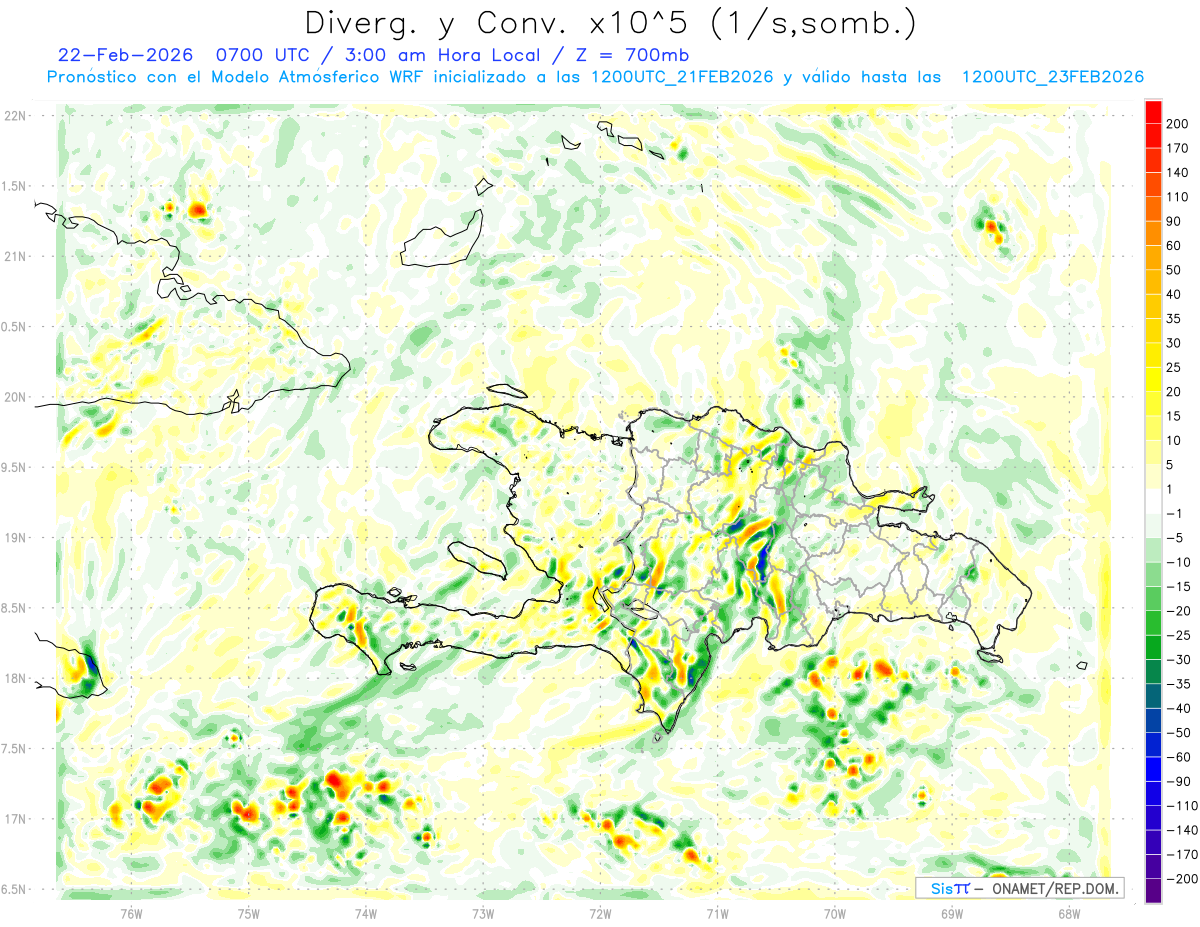Click the '75W' longitude label
The height and width of the screenshot is (927, 1200).
[249, 913]
